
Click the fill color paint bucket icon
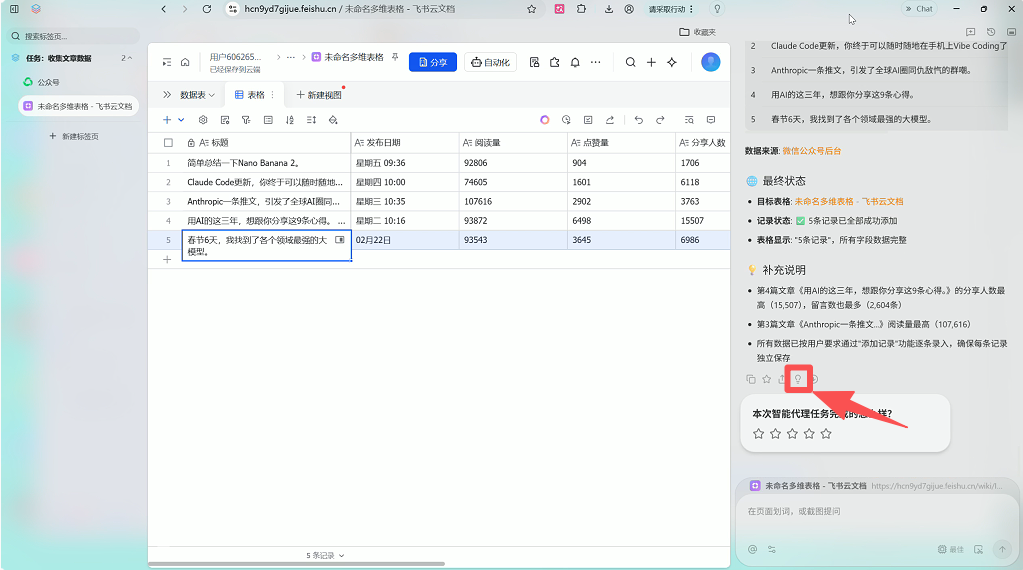333,120
